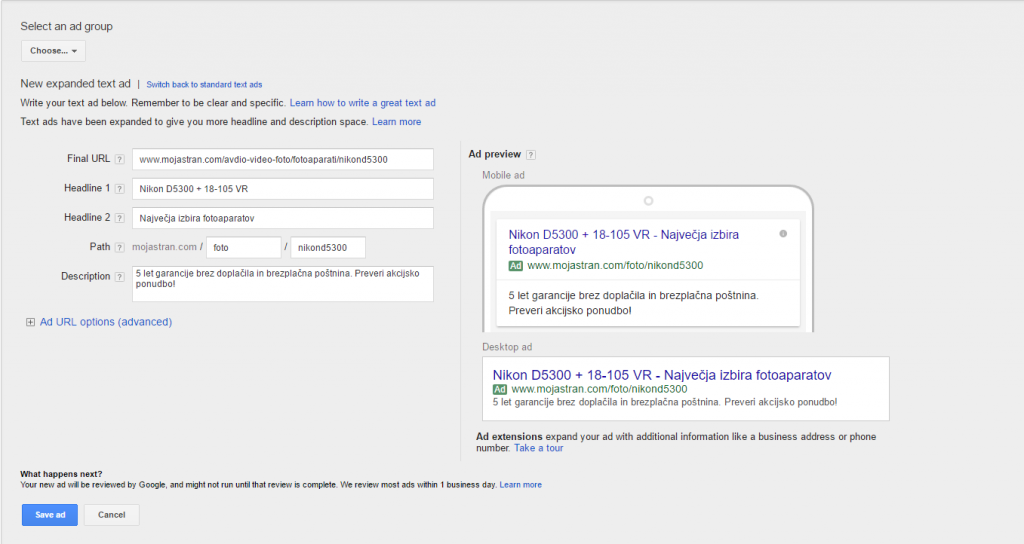Click the help icon beside Headline 1
The height and width of the screenshot is (544, 1024).
[119, 189]
